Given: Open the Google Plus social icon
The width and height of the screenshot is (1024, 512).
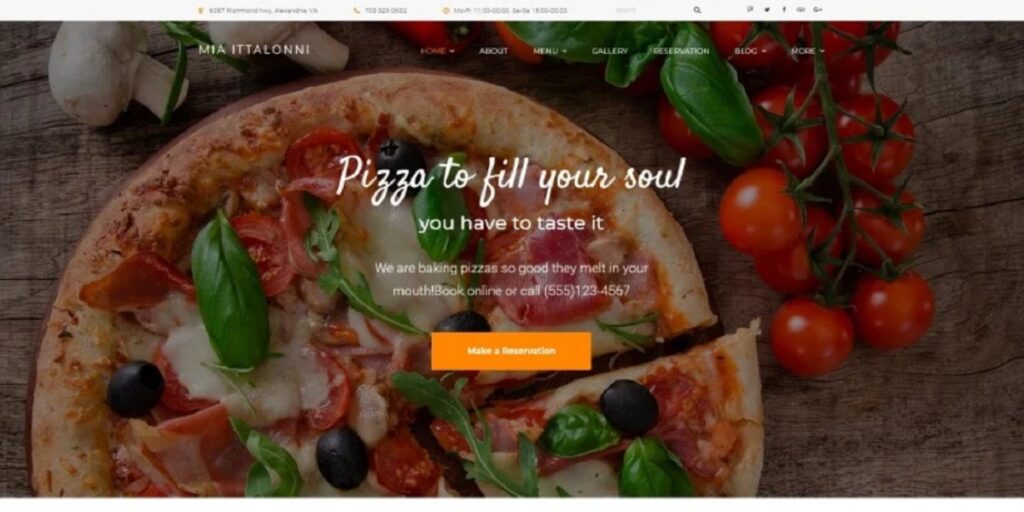Looking at the screenshot, I should point(818,10).
